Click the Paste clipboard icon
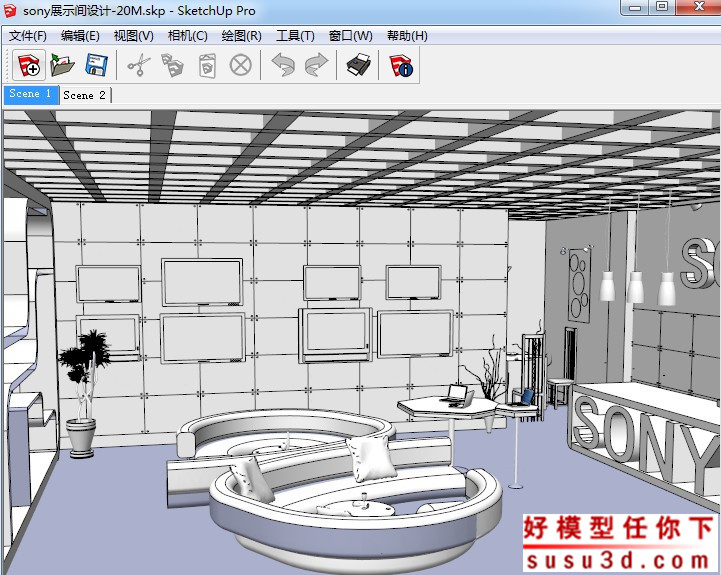Screen dimensions: 721x575 207,65
